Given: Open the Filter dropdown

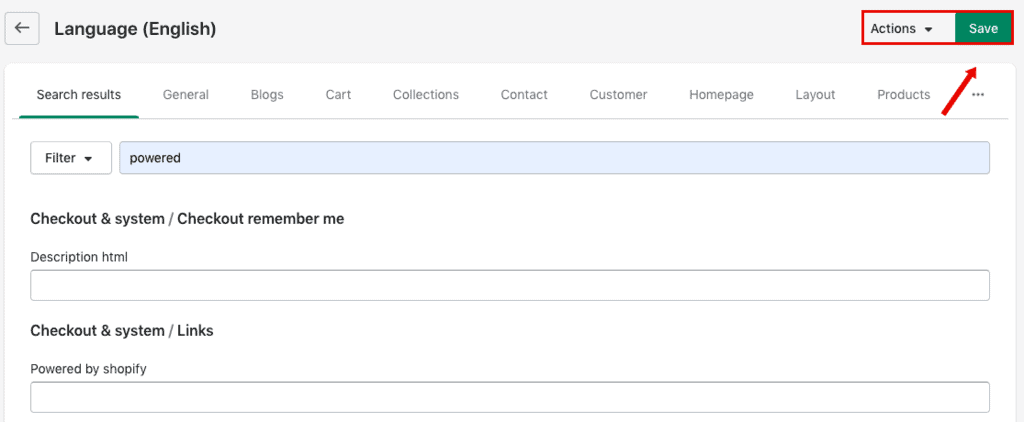Looking at the screenshot, I should (x=70, y=158).
